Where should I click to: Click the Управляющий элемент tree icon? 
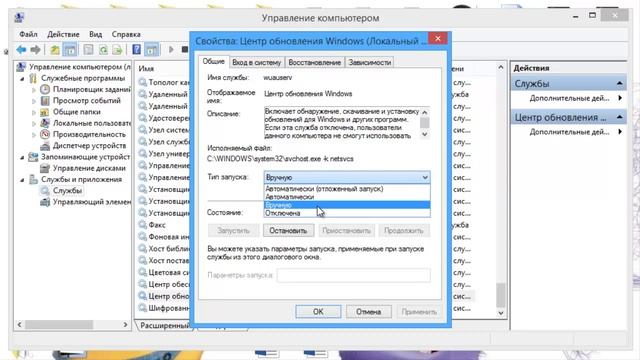(x=45, y=202)
